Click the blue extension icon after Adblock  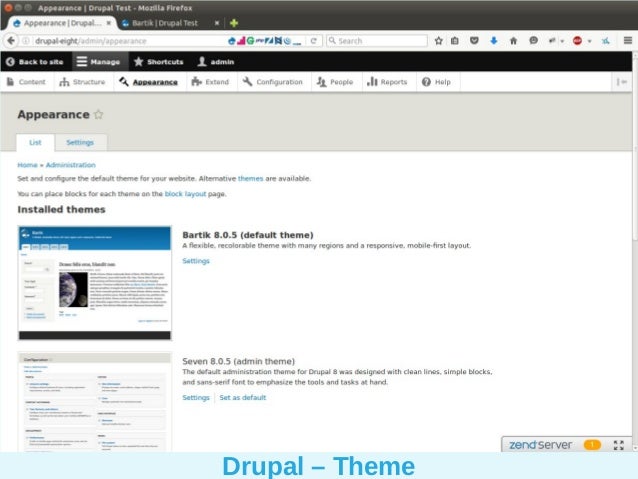coord(606,41)
